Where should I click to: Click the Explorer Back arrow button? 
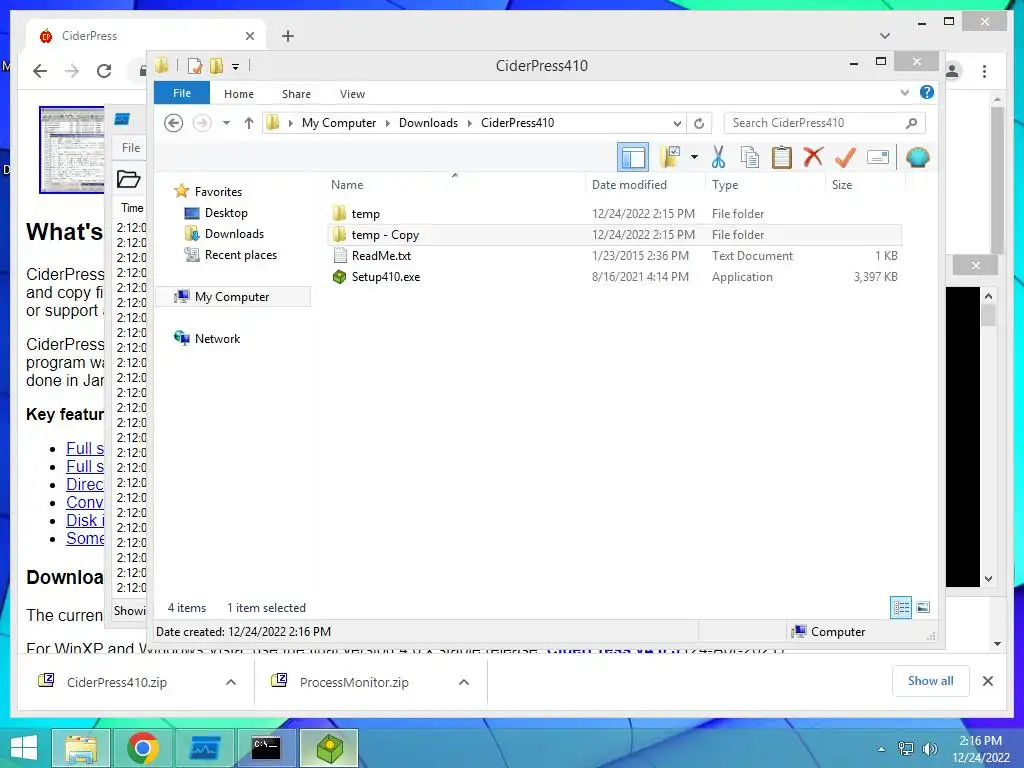[173, 123]
